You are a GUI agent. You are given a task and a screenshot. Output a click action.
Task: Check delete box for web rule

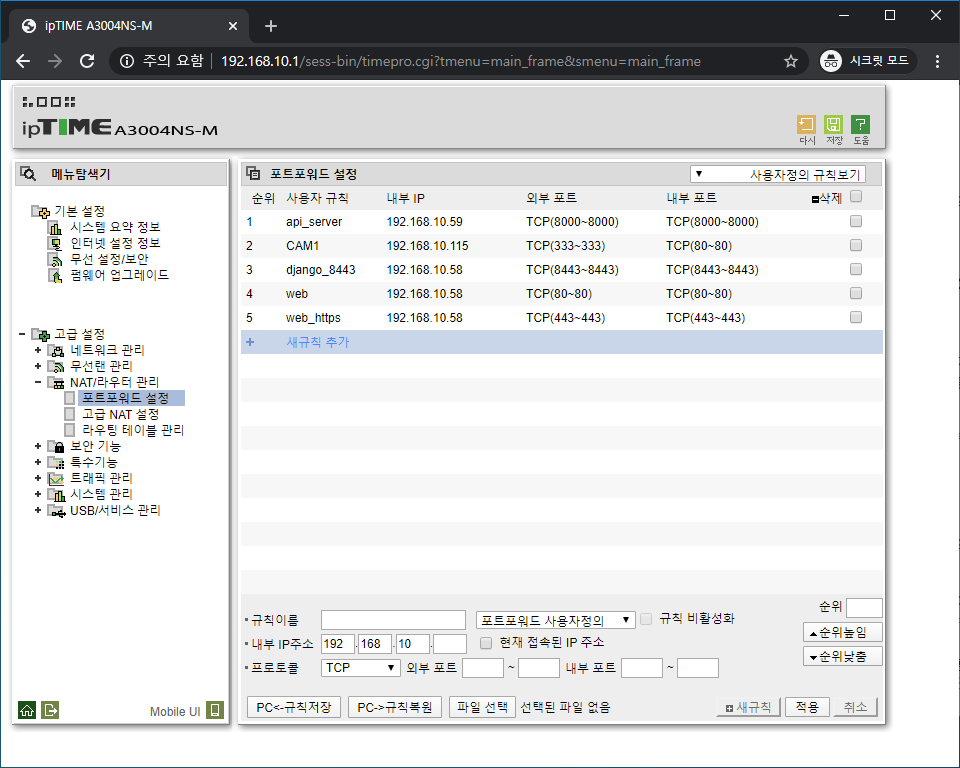point(856,293)
